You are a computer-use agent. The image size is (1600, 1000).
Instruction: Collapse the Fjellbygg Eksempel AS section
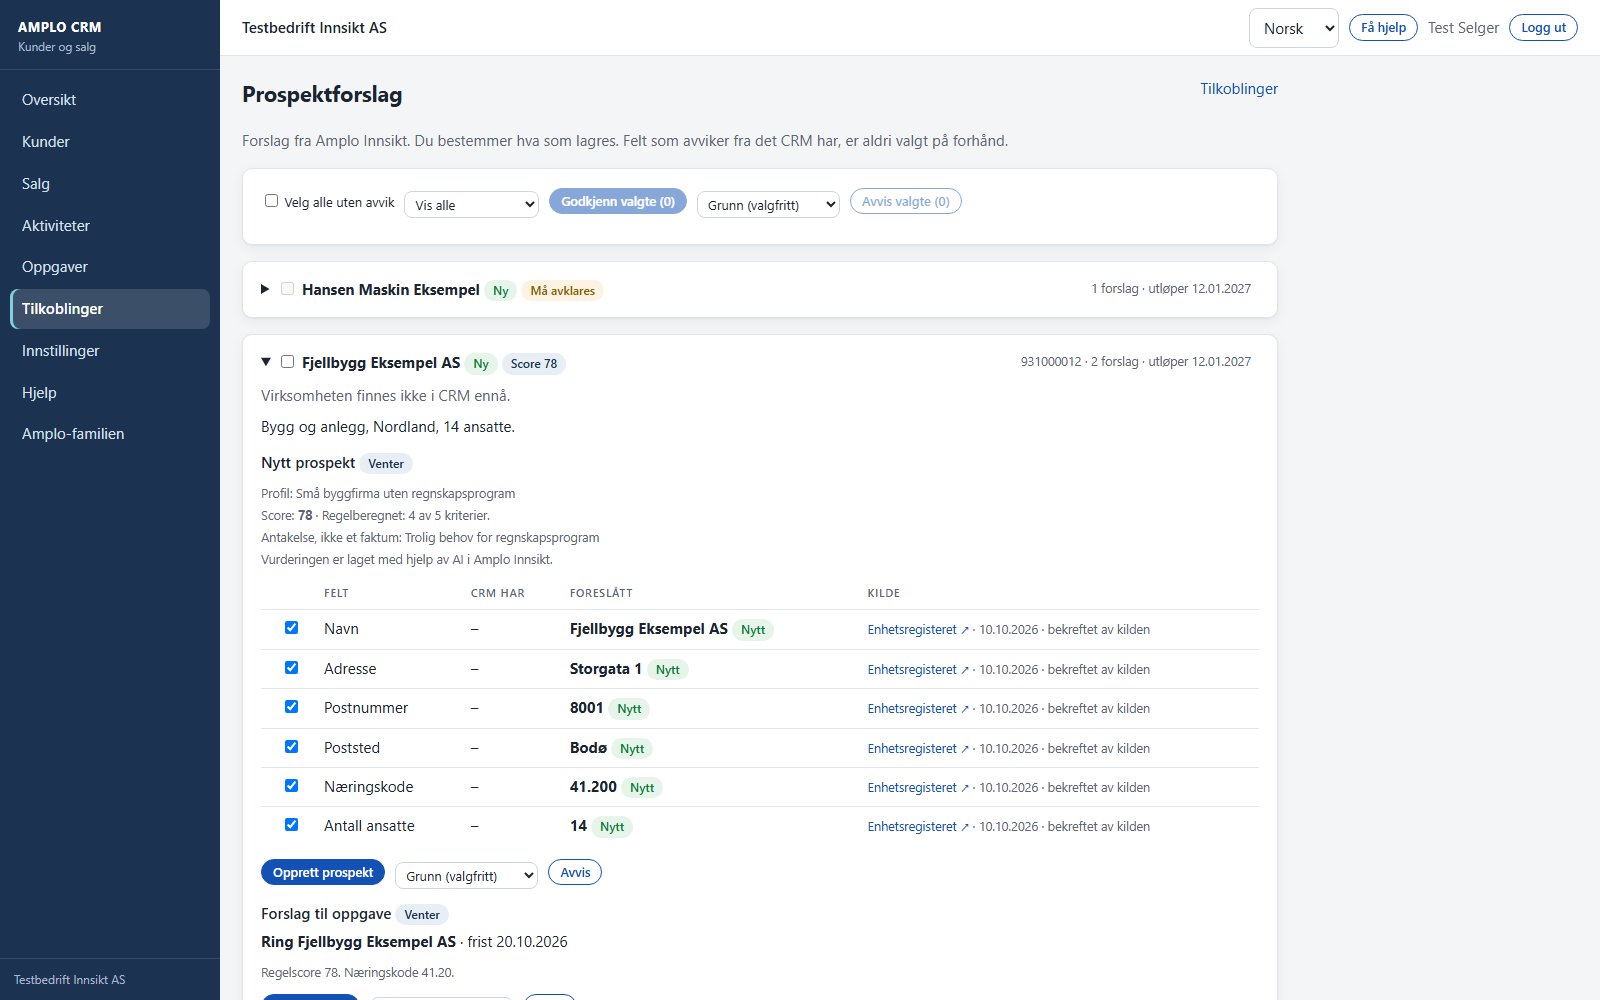click(265, 362)
